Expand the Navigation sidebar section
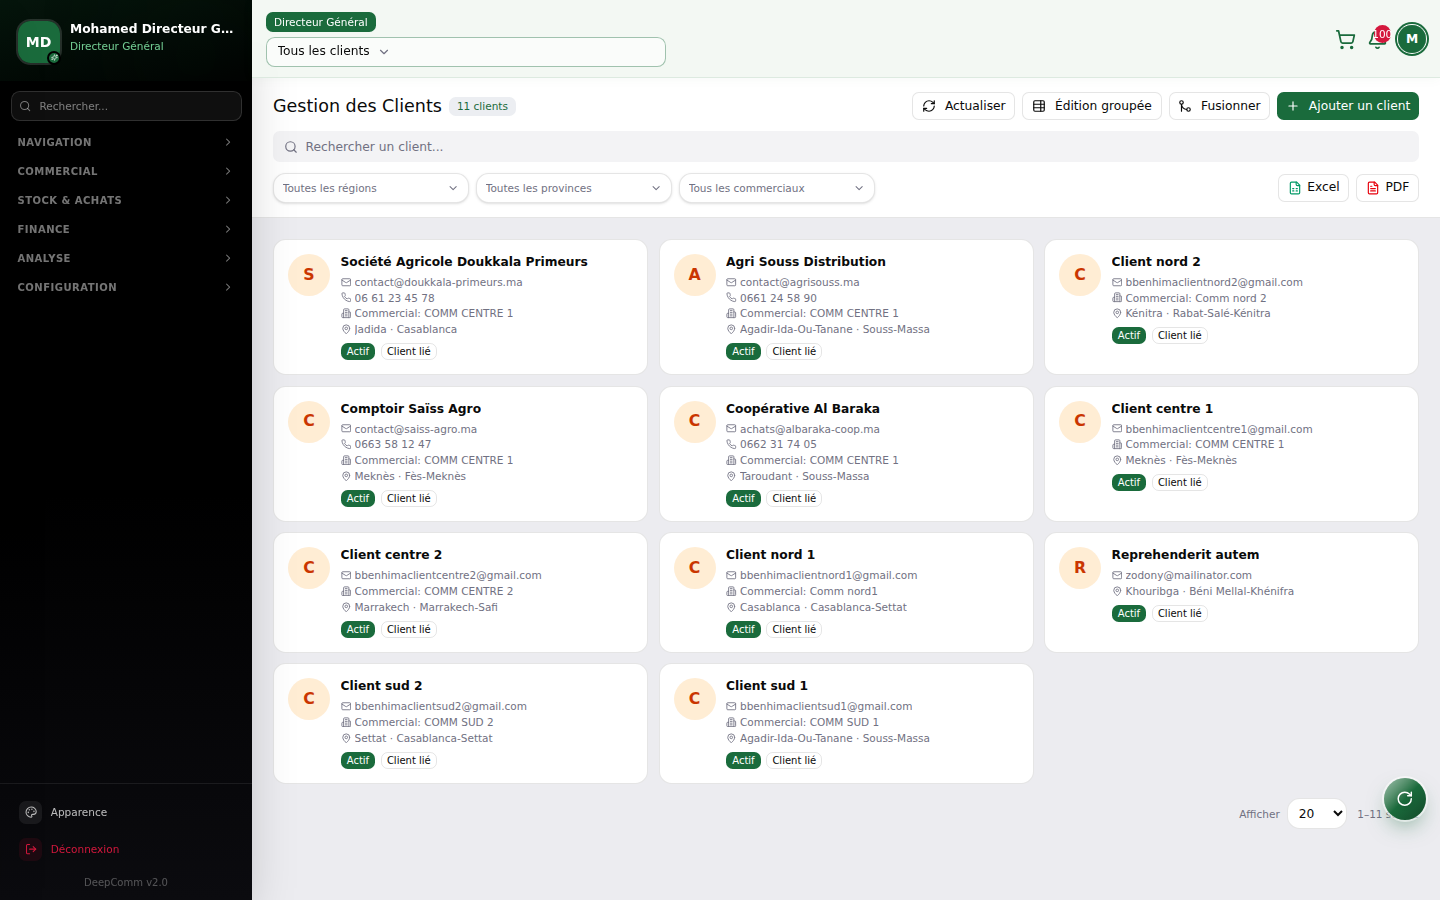This screenshot has width=1440, height=900. (x=126, y=142)
